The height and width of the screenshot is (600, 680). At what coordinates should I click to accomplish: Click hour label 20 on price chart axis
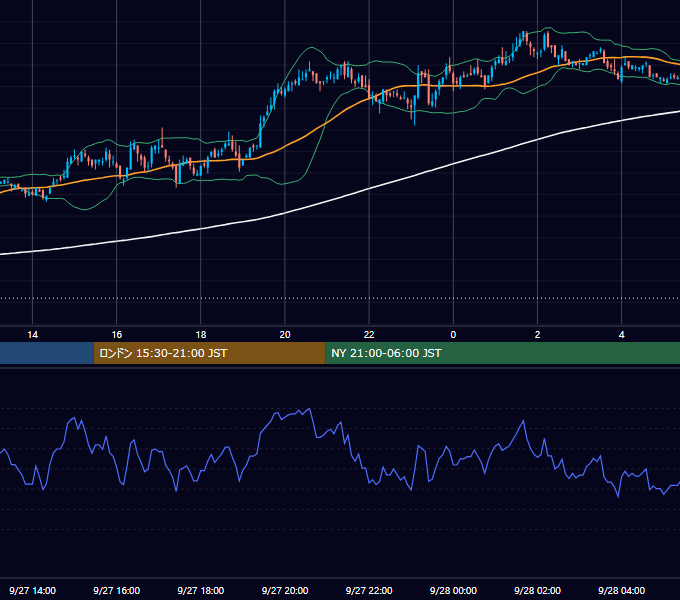pos(285,335)
